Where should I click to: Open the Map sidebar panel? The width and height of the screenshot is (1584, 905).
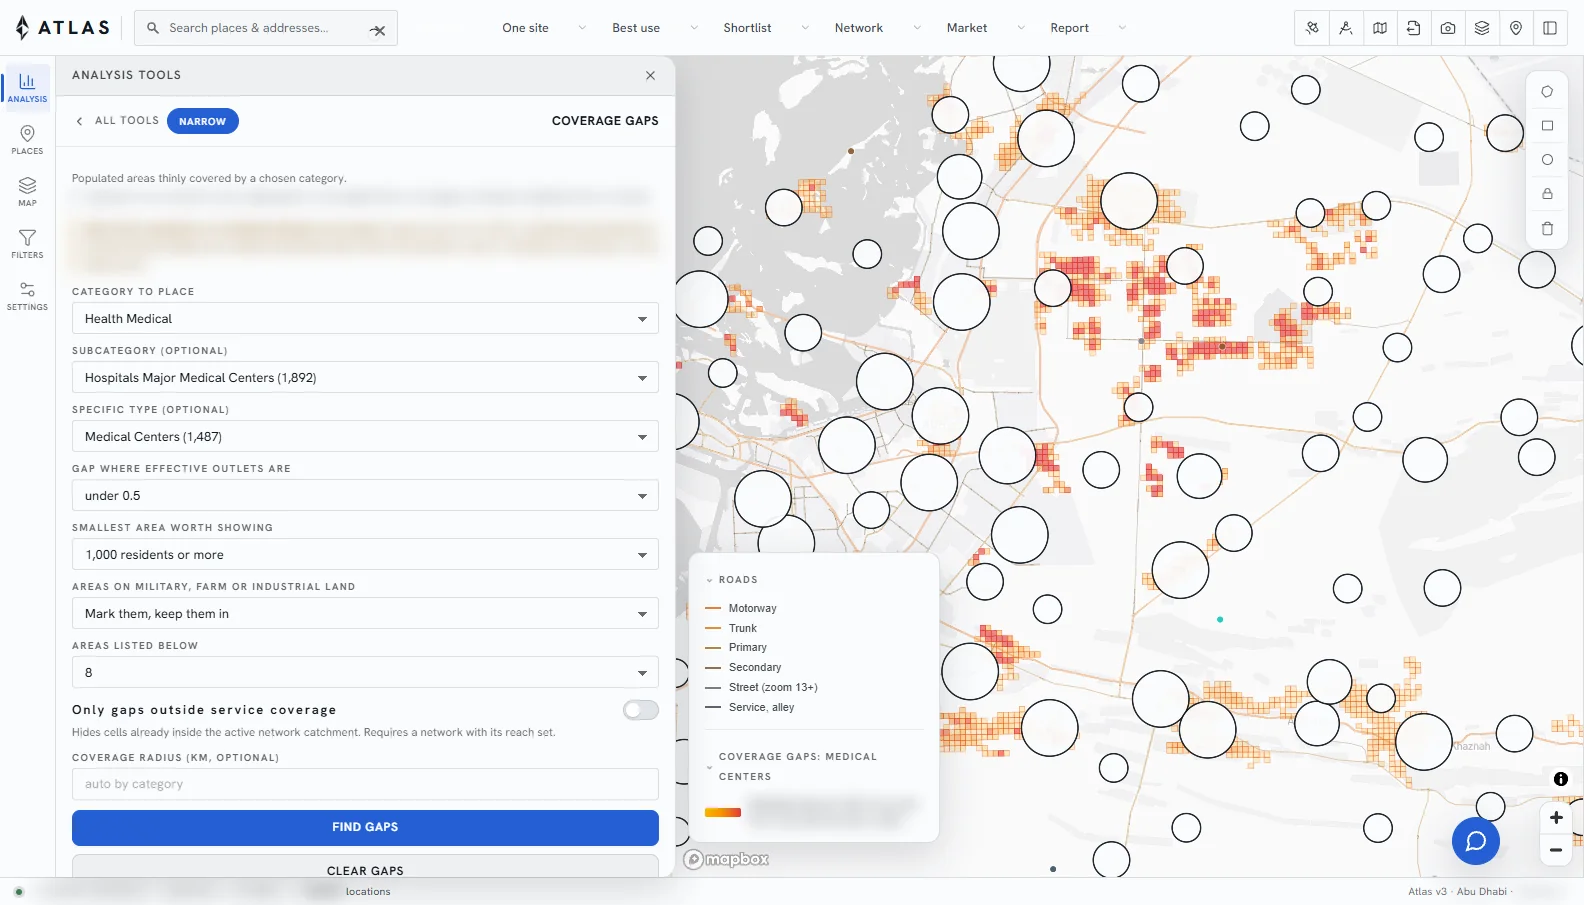tap(27, 191)
